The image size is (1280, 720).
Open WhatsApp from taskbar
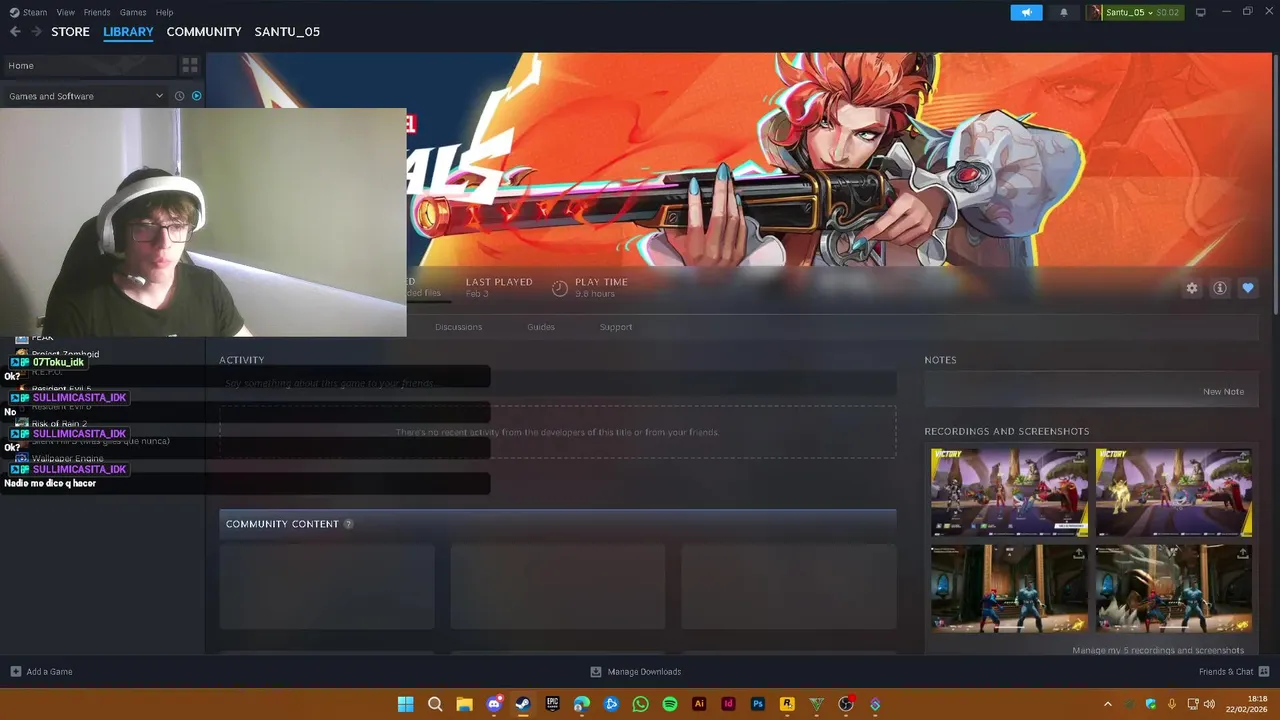coord(640,704)
